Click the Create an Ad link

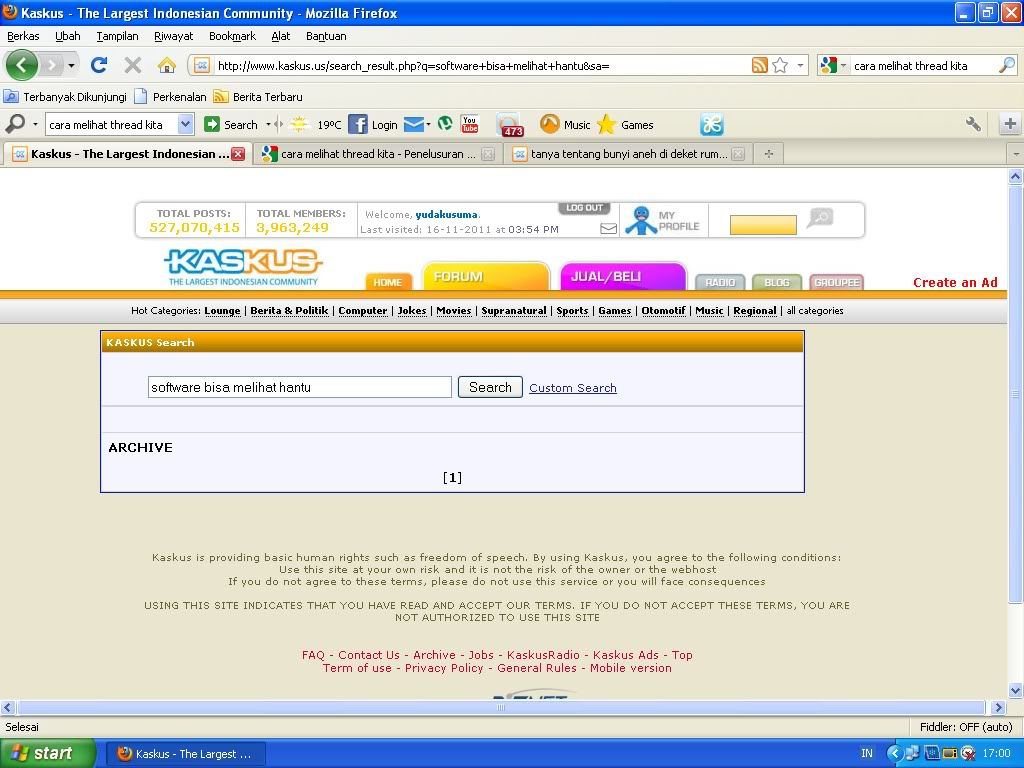(x=955, y=282)
